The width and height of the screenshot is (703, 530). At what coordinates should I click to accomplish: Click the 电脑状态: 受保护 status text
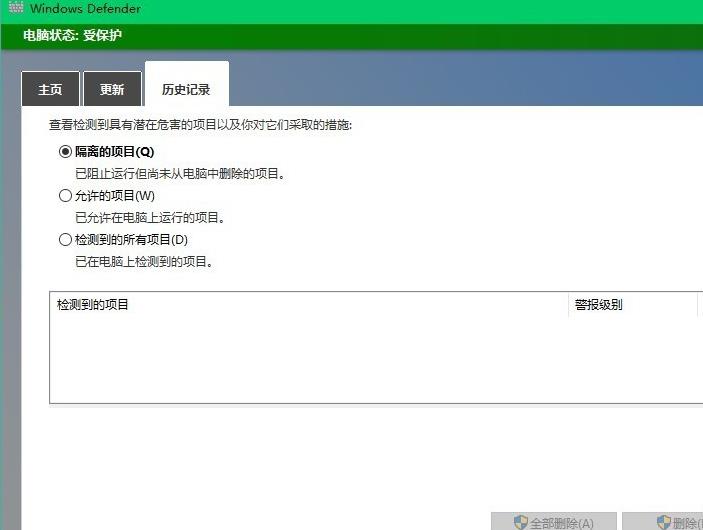click(73, 35)
